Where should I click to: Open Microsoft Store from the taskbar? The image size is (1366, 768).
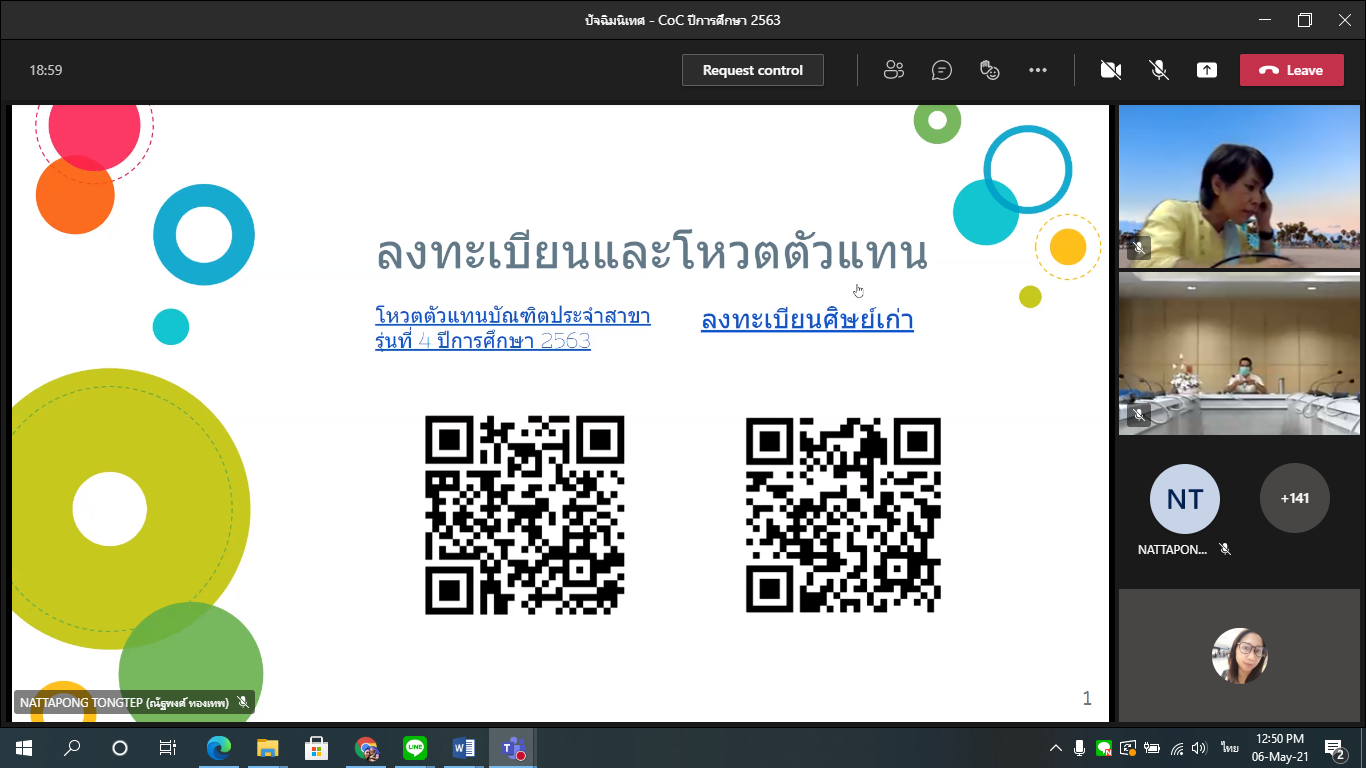tap(316, 747)
